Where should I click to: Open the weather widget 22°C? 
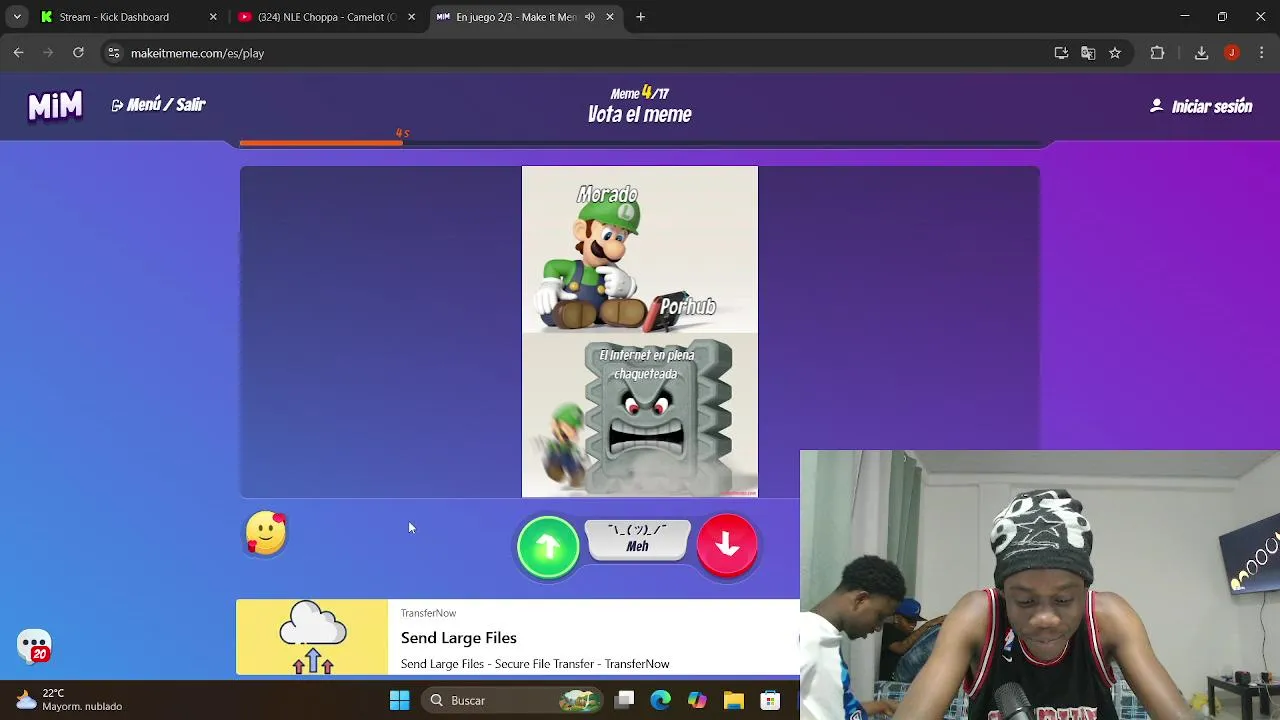coord(70,700)
